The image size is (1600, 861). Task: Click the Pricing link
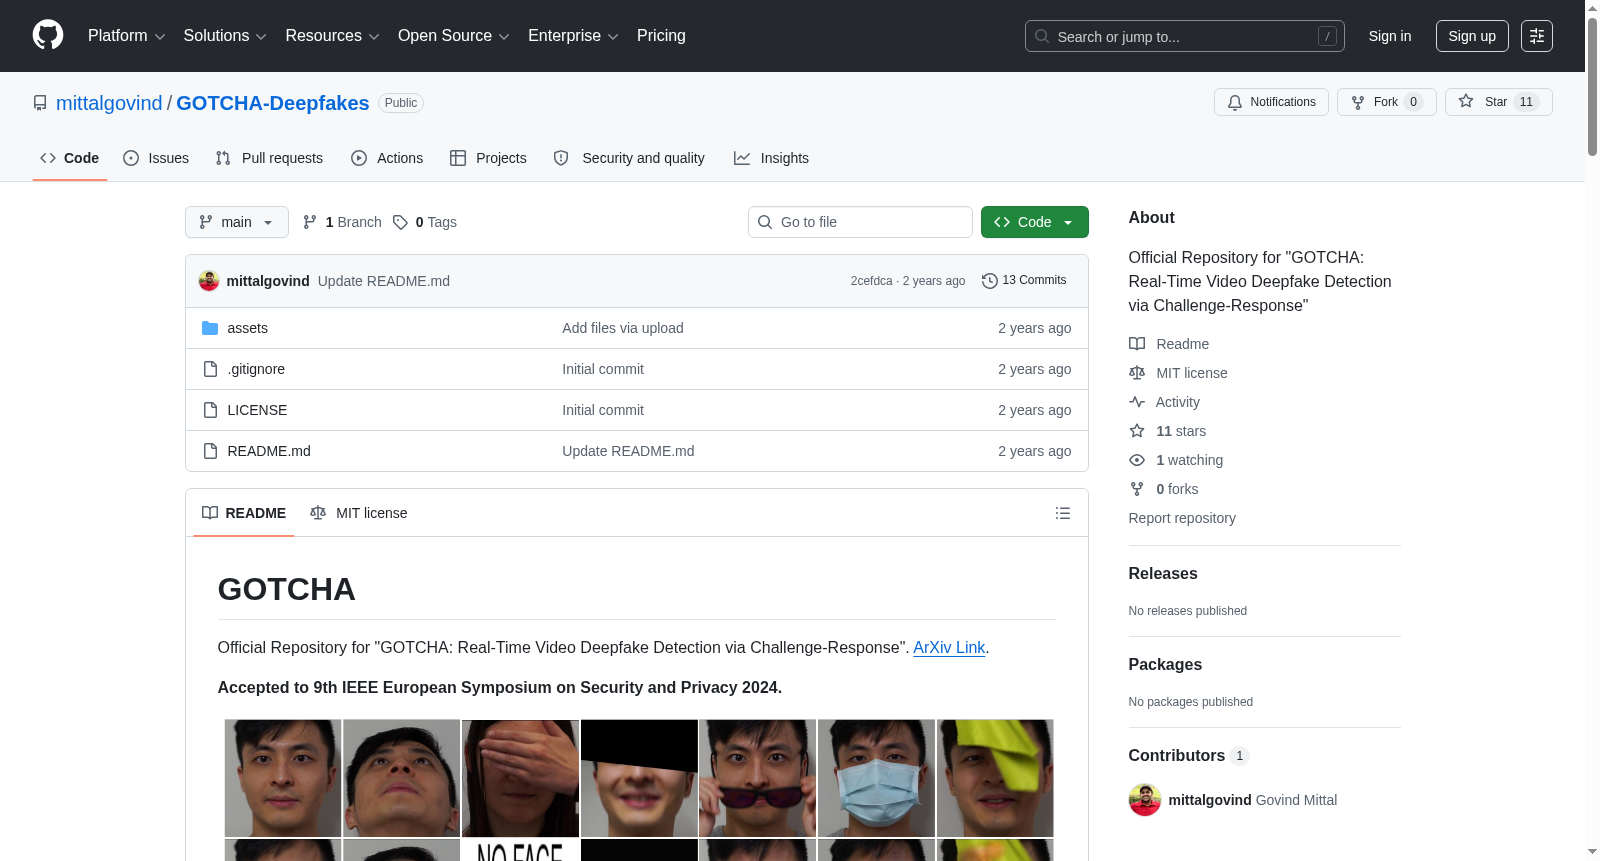[661, 36]
